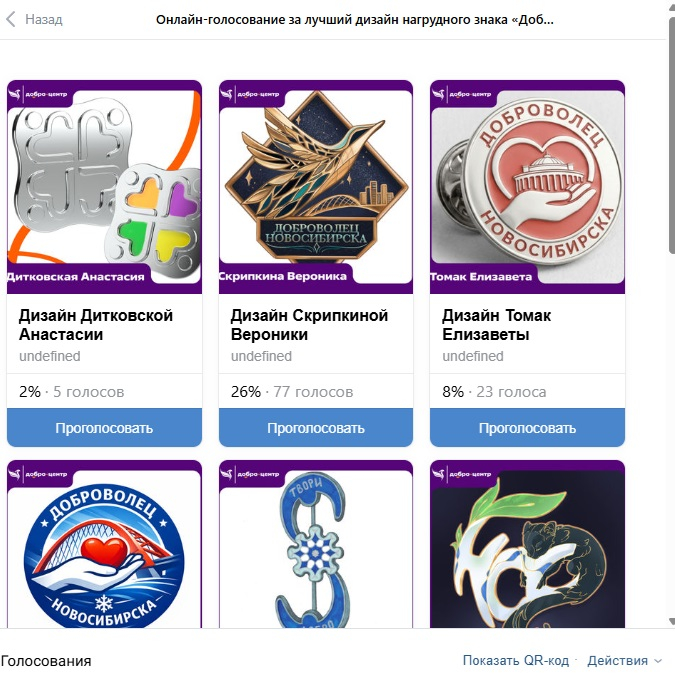The width and height of the screenshot is (675, 688).
Task: Show the QR code
Action: click(x=516, y=660)
